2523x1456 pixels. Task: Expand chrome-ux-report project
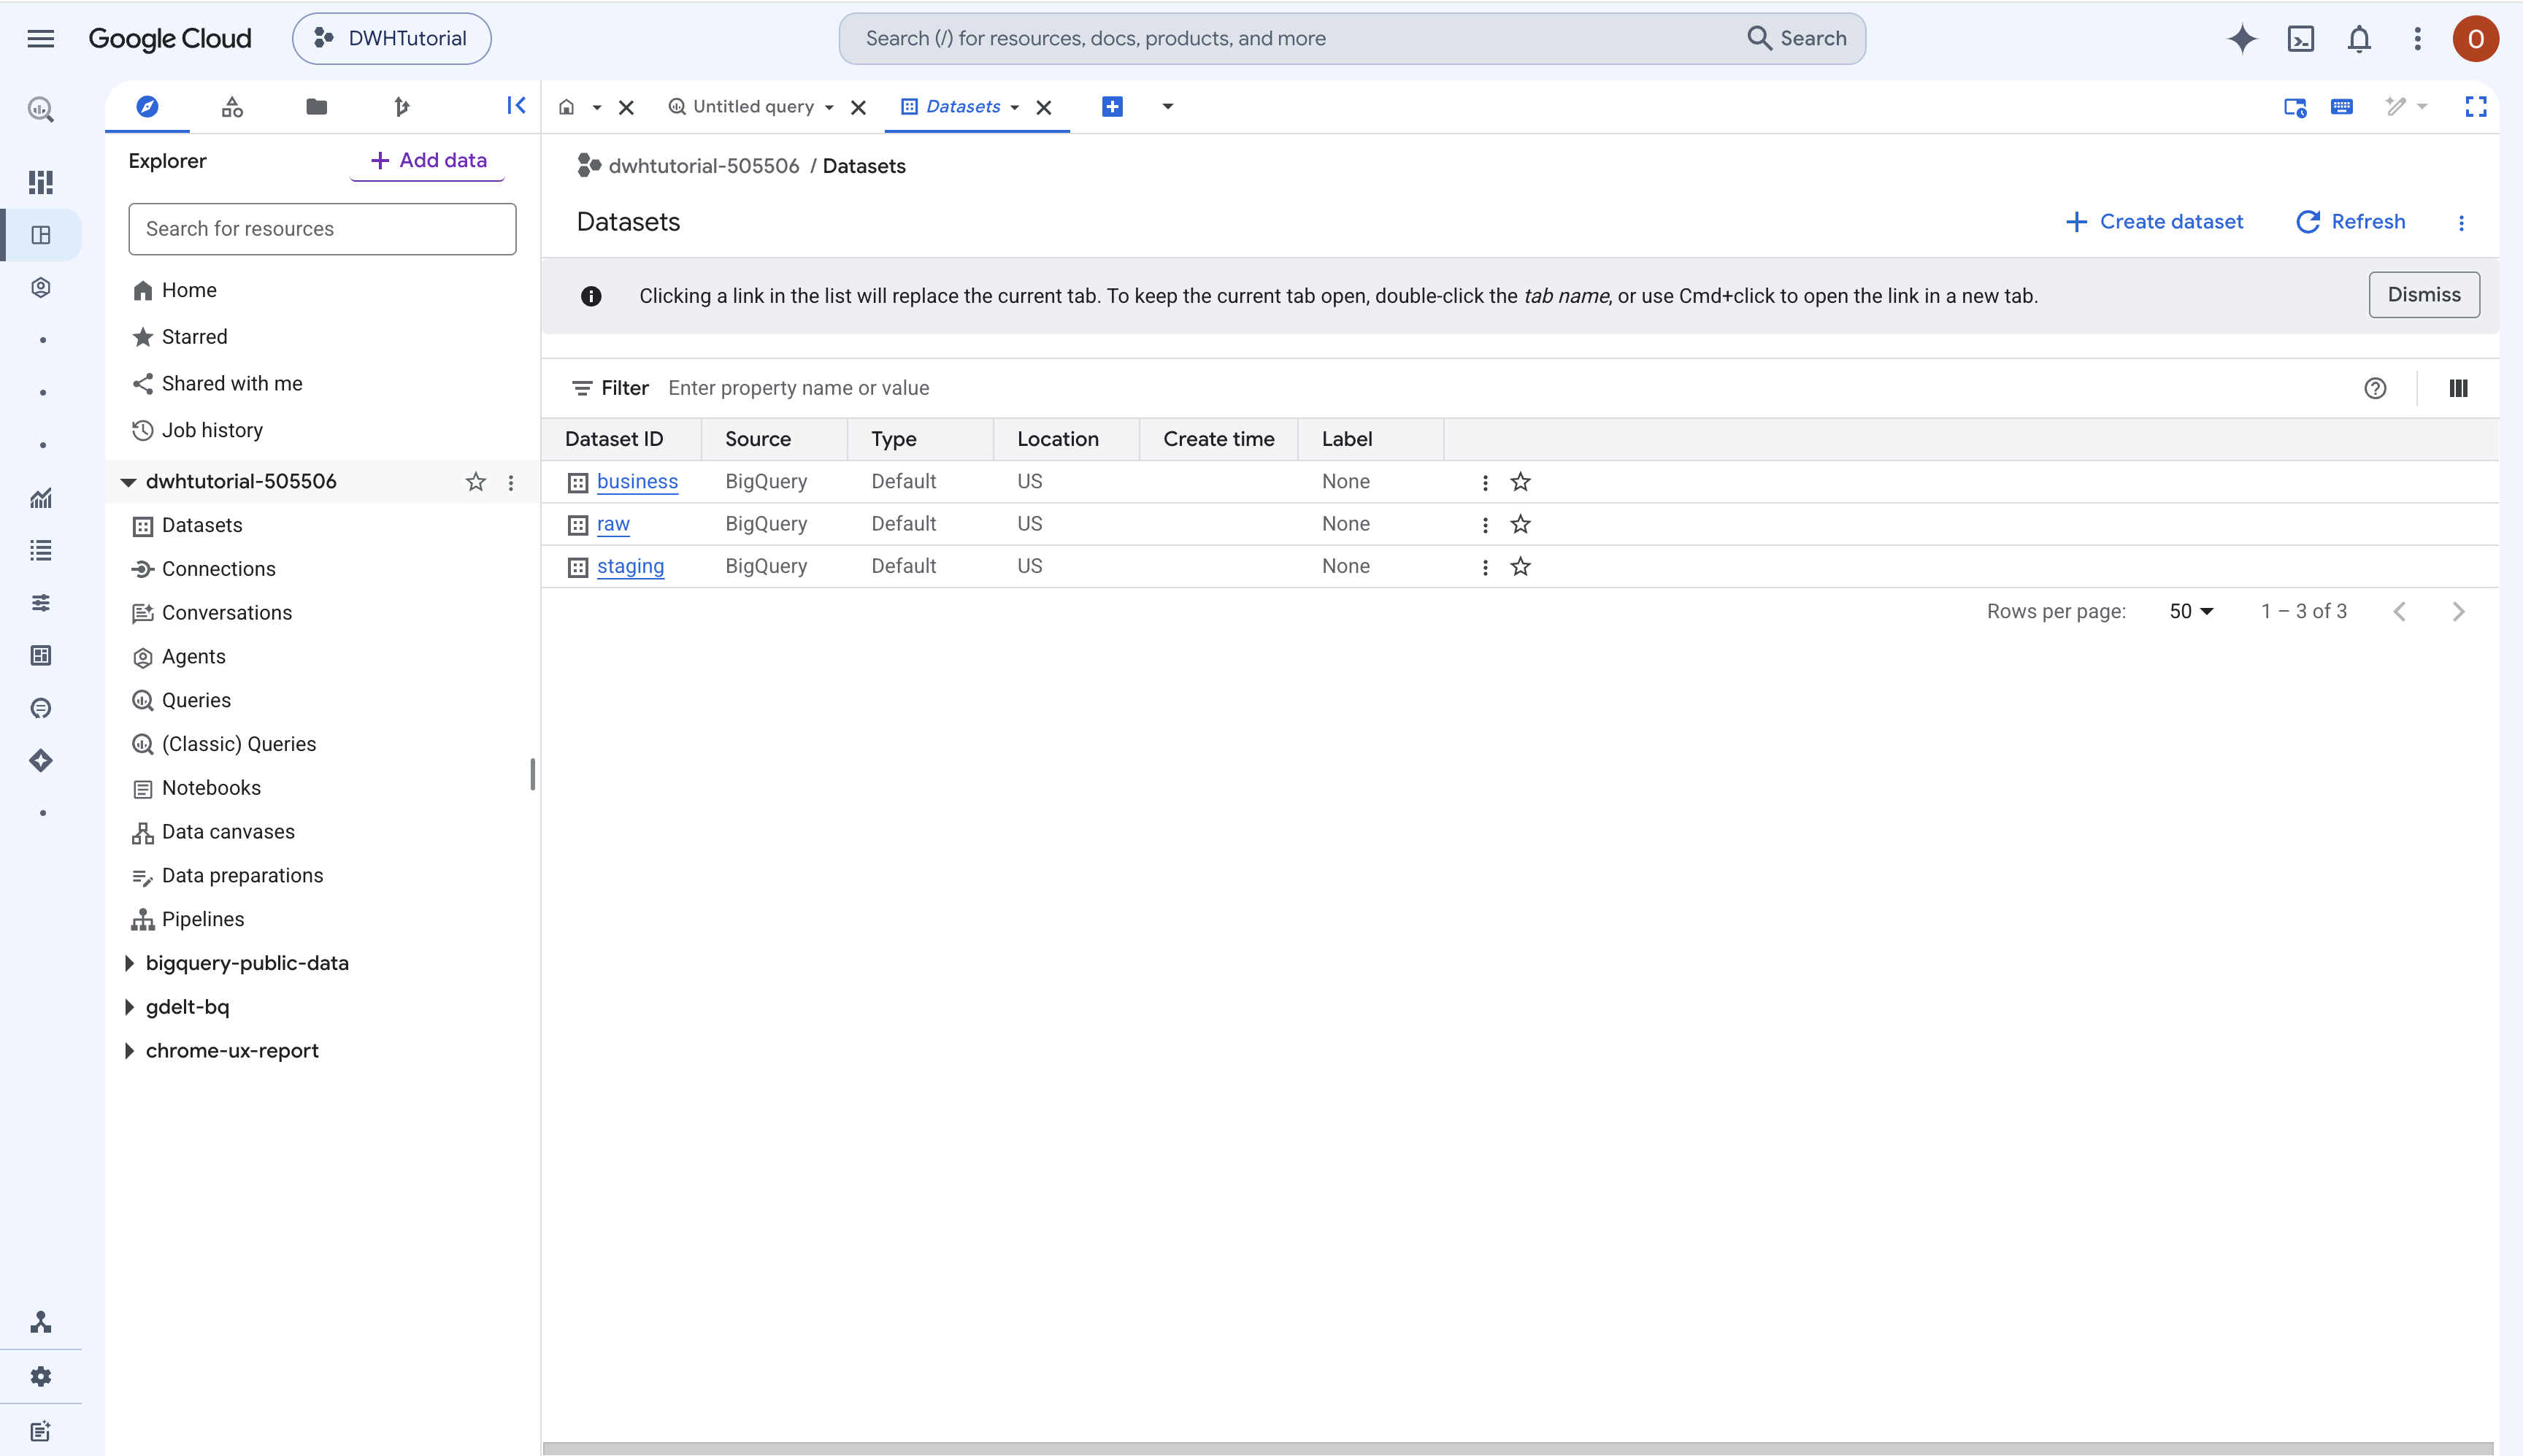pos(128,1051)
